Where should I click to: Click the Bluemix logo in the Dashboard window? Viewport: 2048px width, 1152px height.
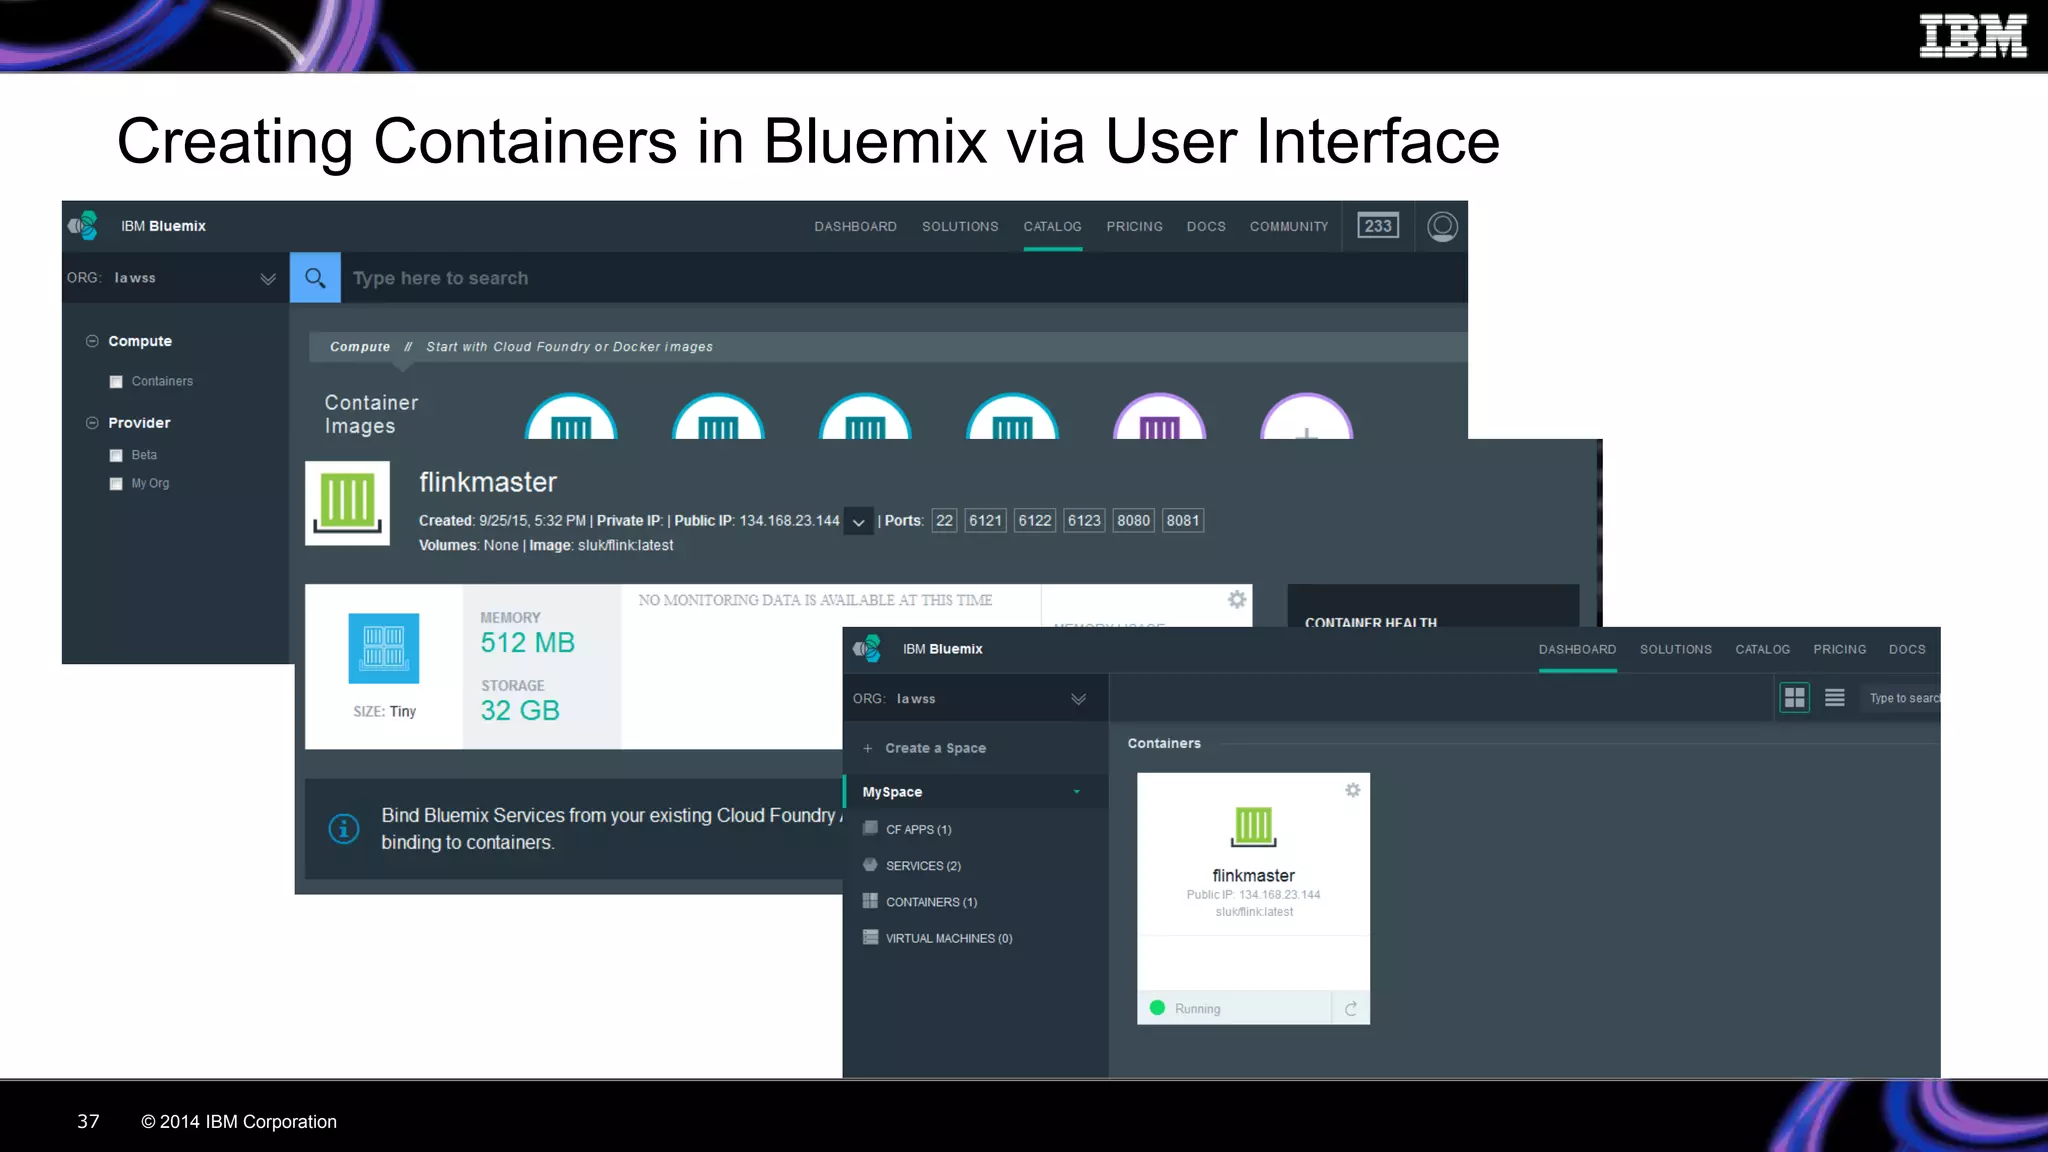coord(868,649)
